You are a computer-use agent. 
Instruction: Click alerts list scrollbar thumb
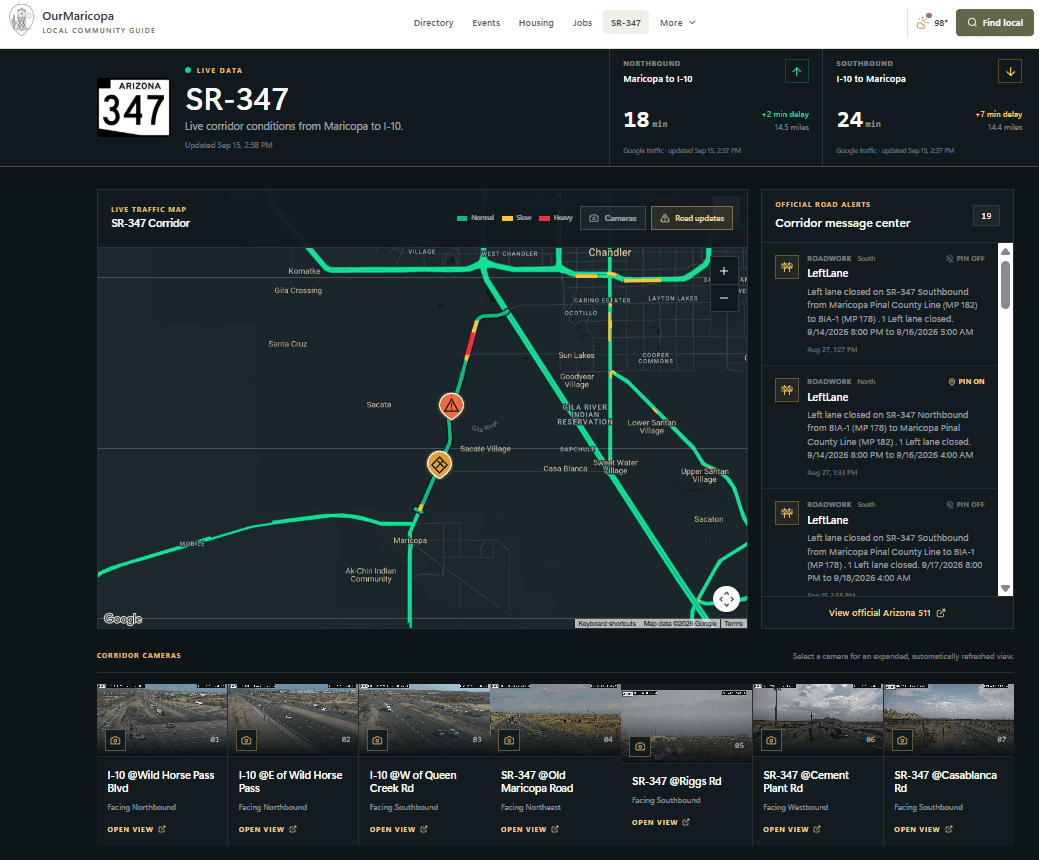[x=1005, y=285]
